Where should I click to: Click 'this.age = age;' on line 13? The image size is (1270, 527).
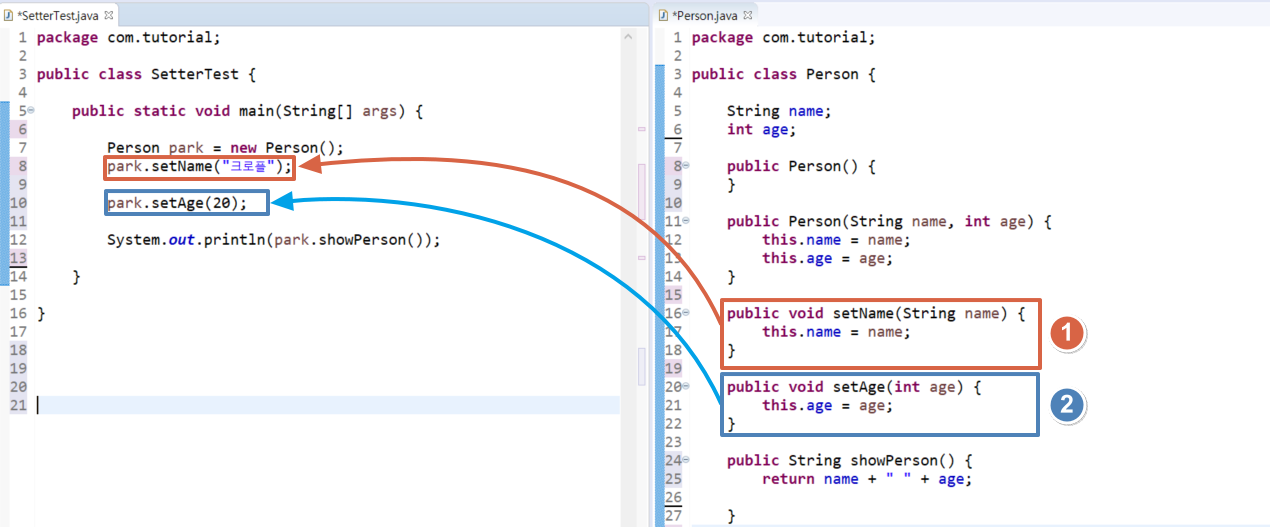point(827,258)
